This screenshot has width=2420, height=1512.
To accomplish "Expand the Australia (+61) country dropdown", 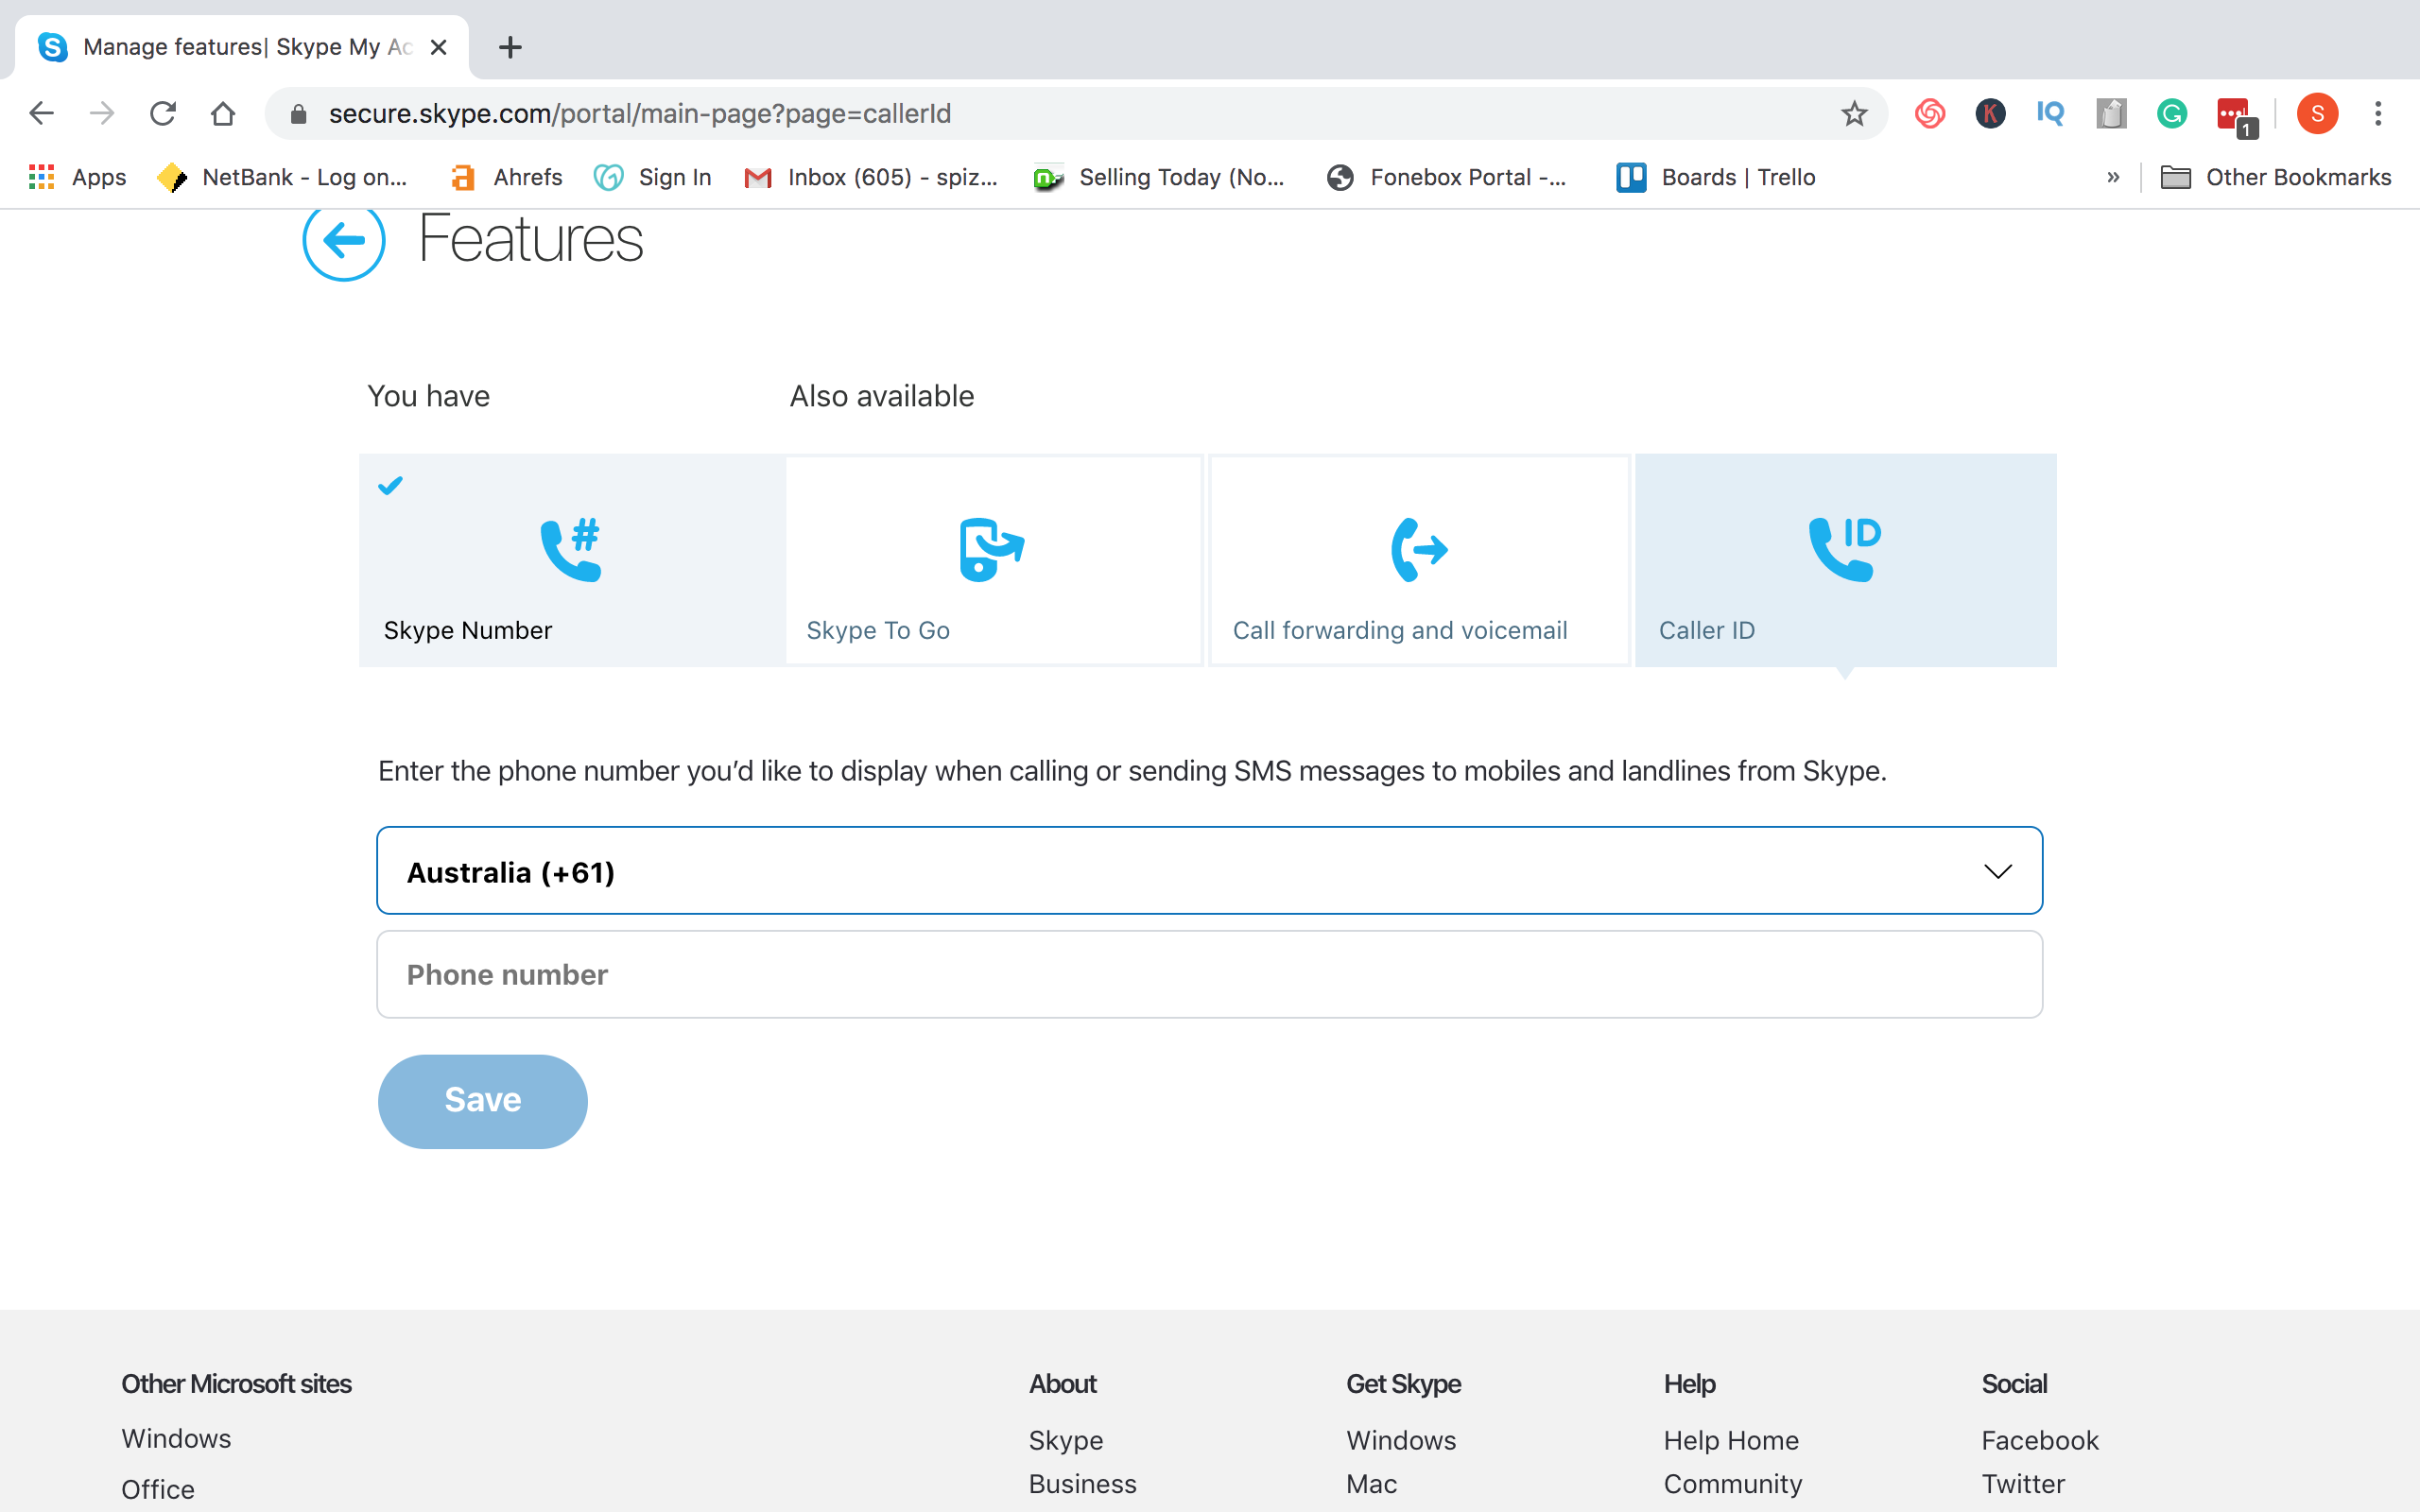I will tap(1209, 871).
